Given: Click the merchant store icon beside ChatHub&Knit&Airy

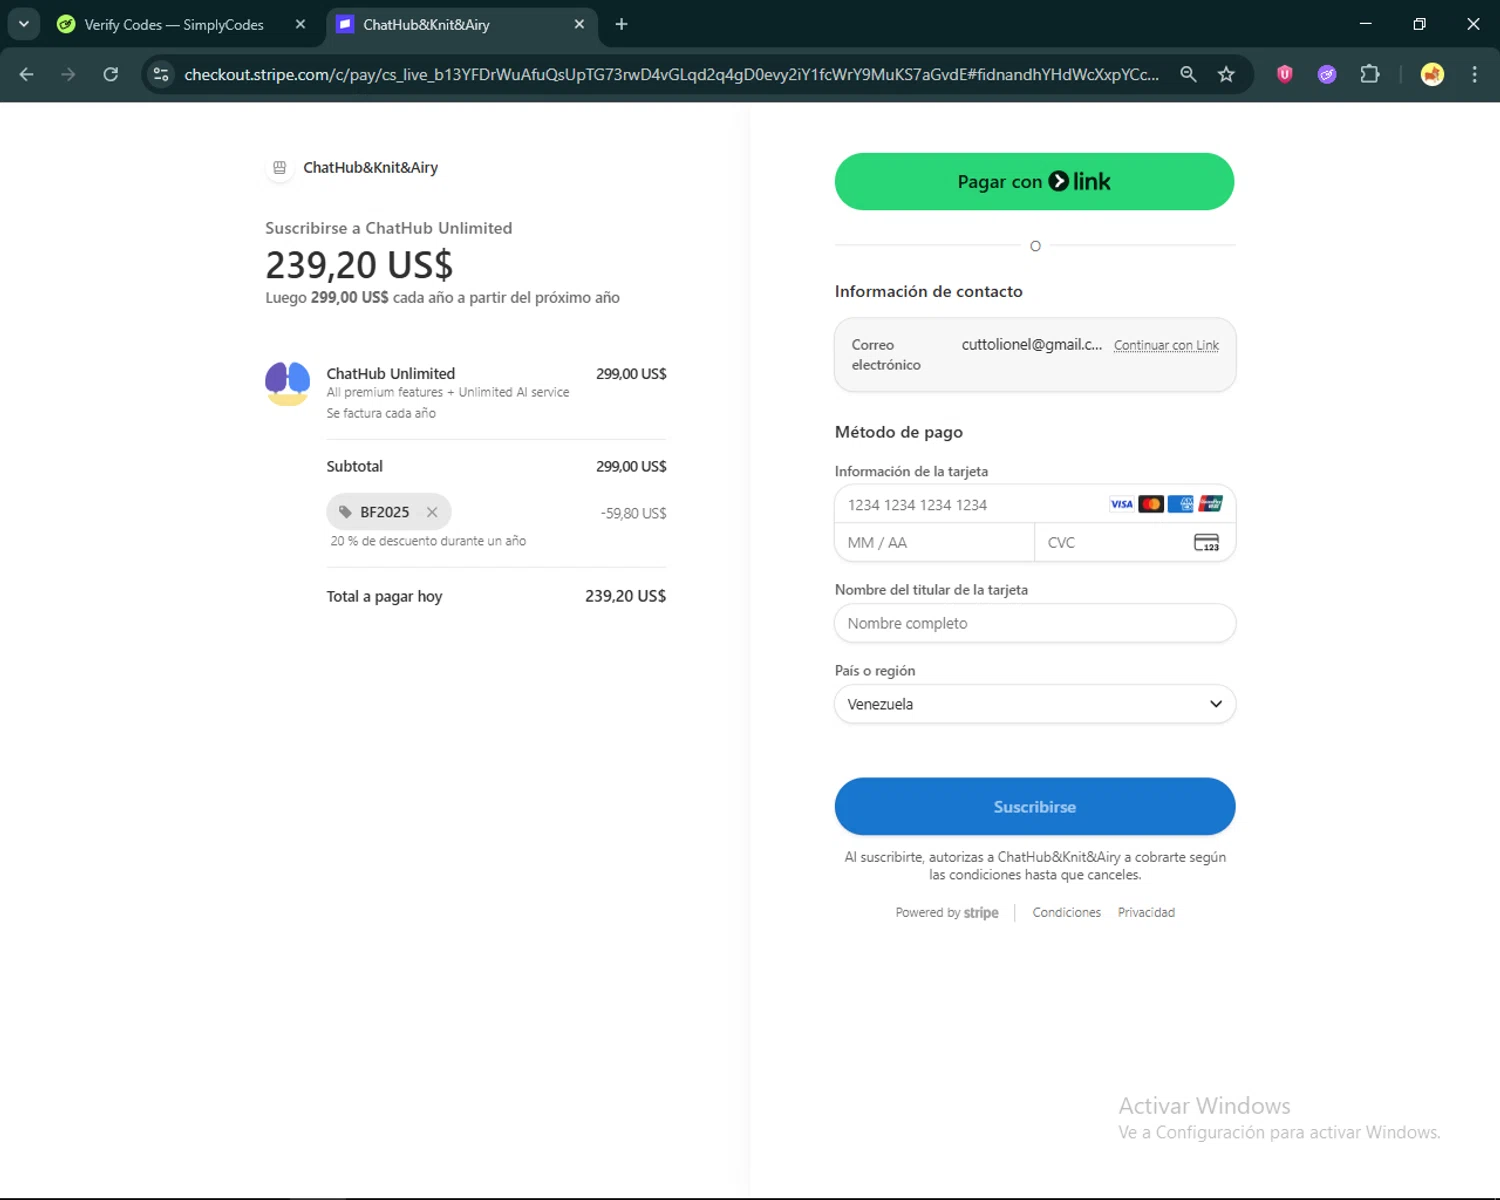Looking at the screenshot, I should point(280,168).
